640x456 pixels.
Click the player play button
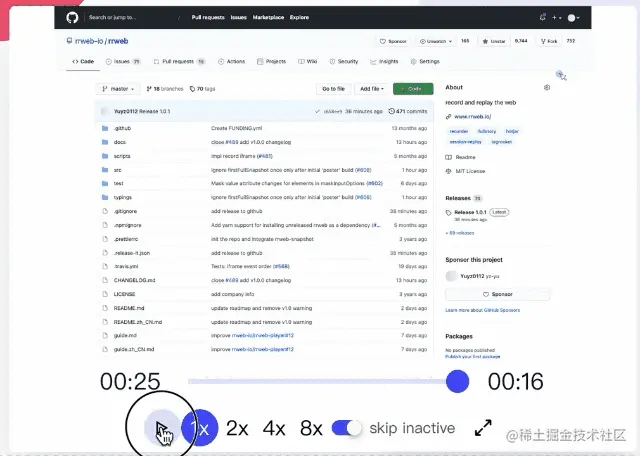click(x=162, y=427)
